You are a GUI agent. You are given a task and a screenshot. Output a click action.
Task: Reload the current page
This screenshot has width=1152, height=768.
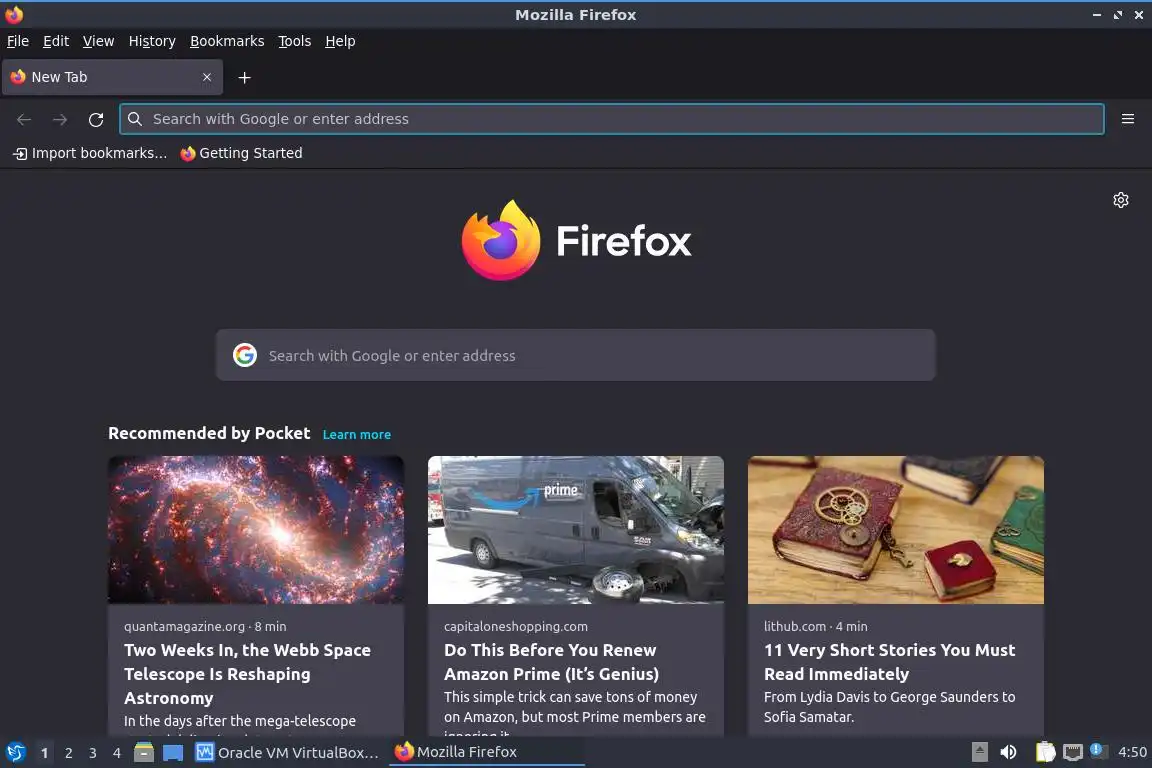96,119
